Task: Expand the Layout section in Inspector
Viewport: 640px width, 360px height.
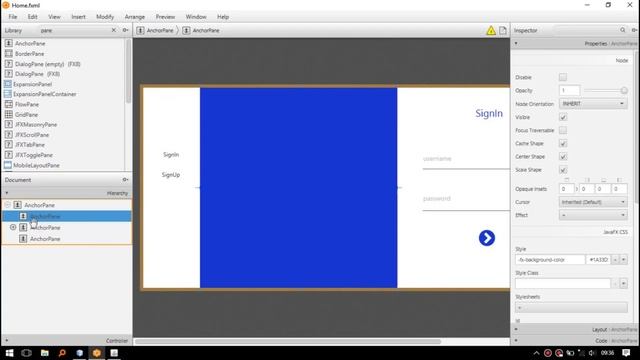Action: click(516, 329)
